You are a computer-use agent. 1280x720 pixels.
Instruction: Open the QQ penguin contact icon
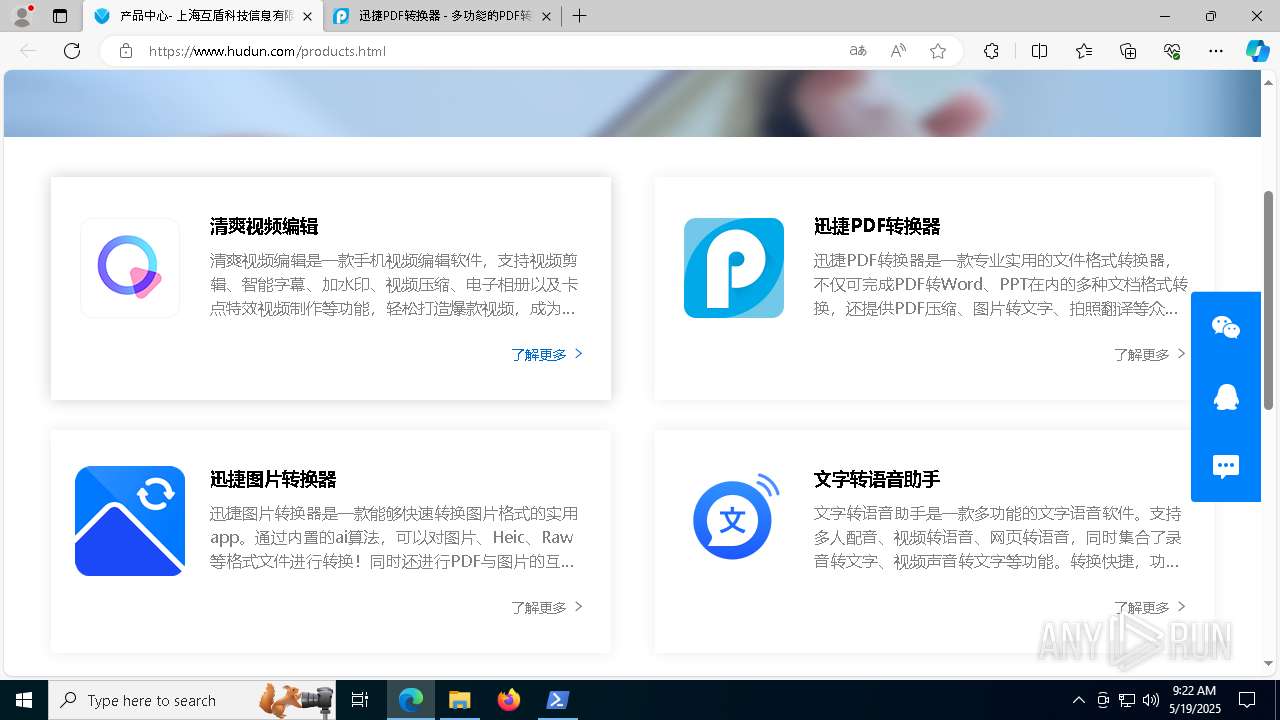click(1226, 397)
